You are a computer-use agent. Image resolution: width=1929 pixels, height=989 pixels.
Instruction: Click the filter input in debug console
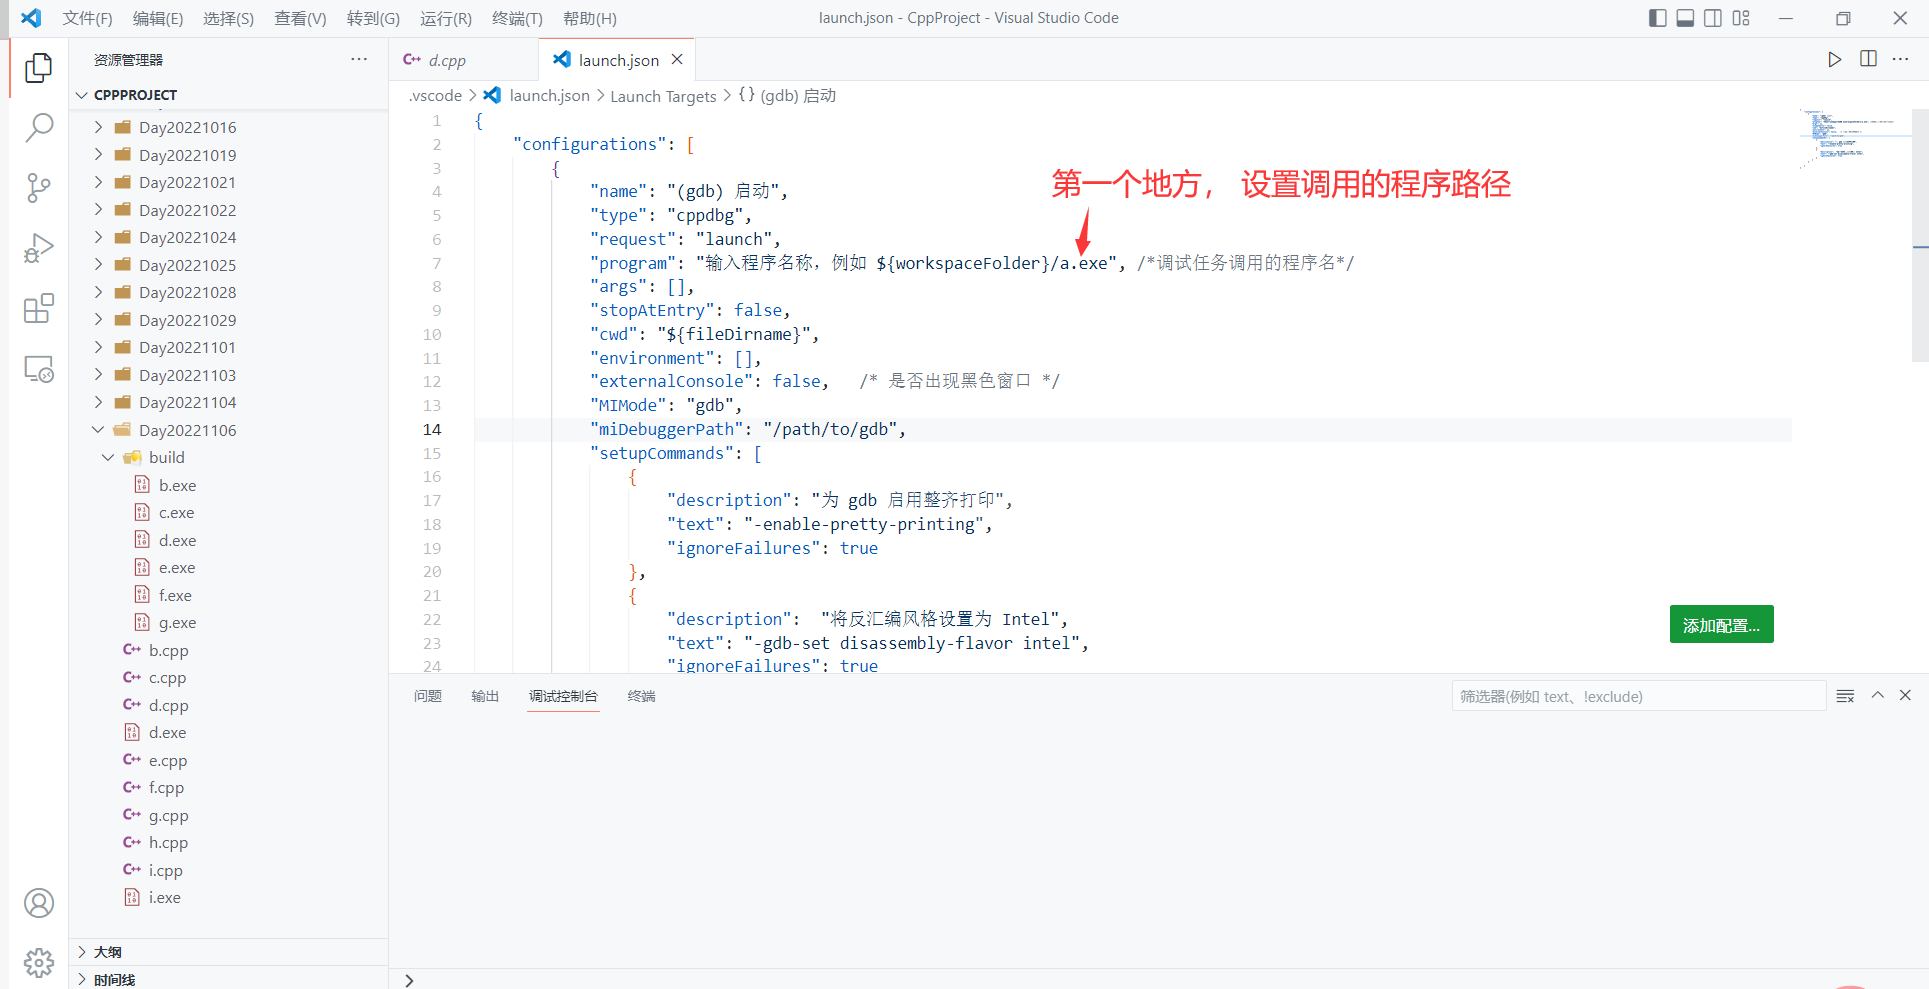coord(1638,696)
